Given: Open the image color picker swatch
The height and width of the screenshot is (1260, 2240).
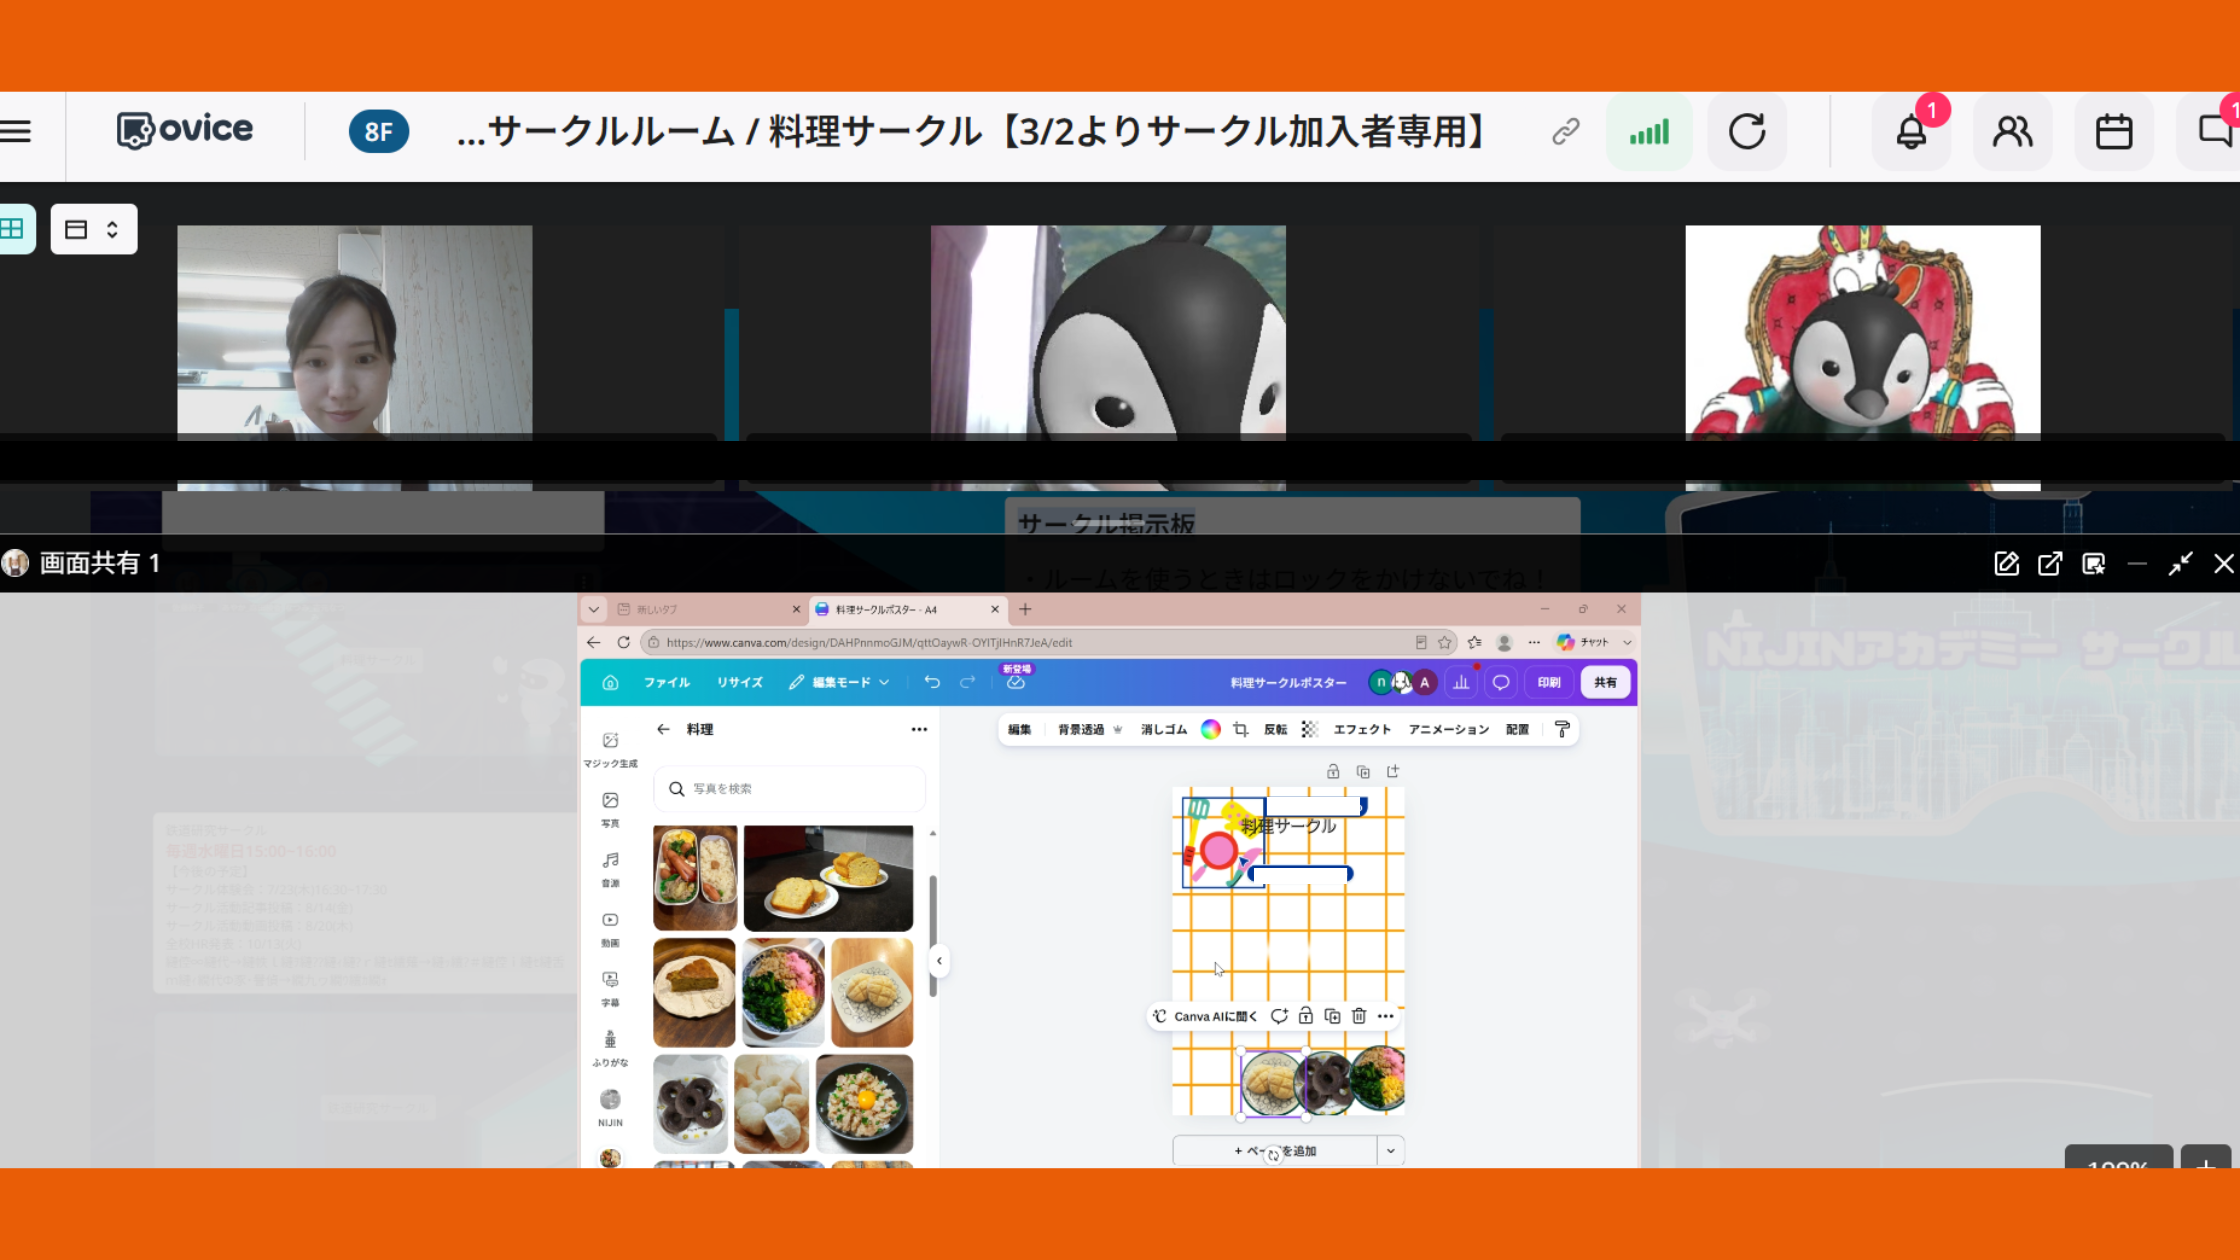Looking at the screenshot, I should point(1210,729).
